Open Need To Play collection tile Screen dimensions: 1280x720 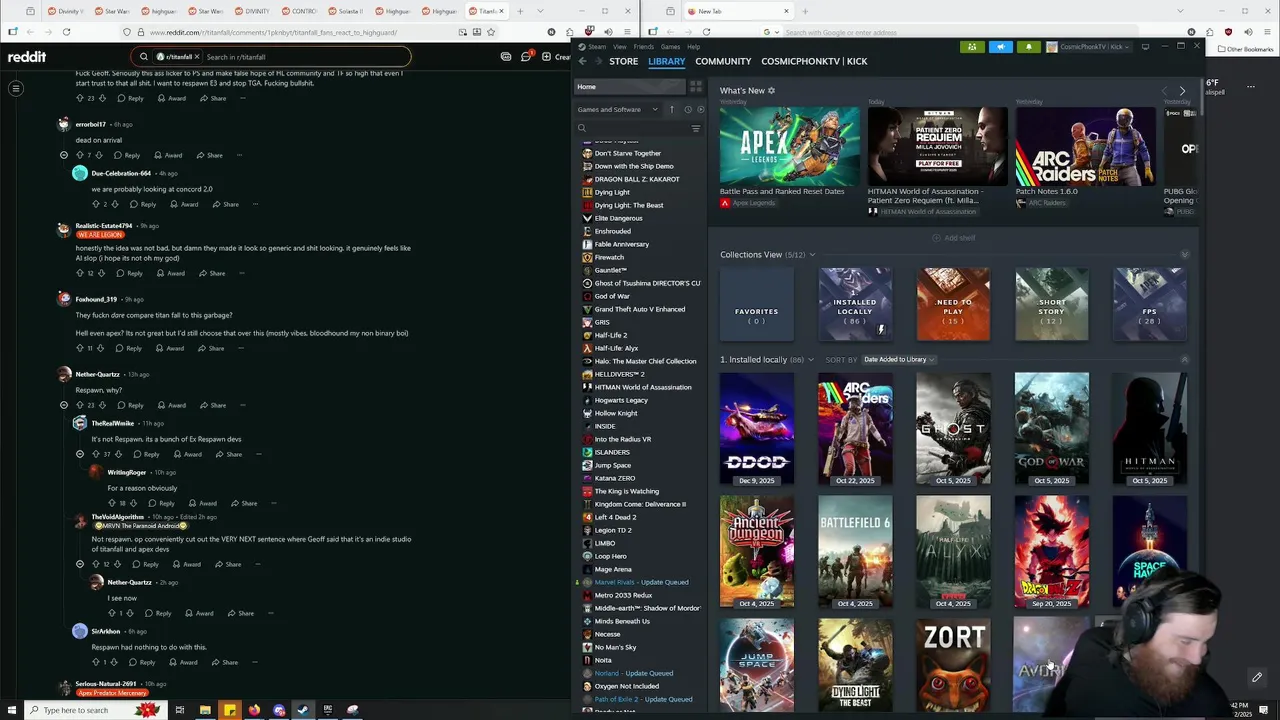pyautogui.click(x=953, y=304)
